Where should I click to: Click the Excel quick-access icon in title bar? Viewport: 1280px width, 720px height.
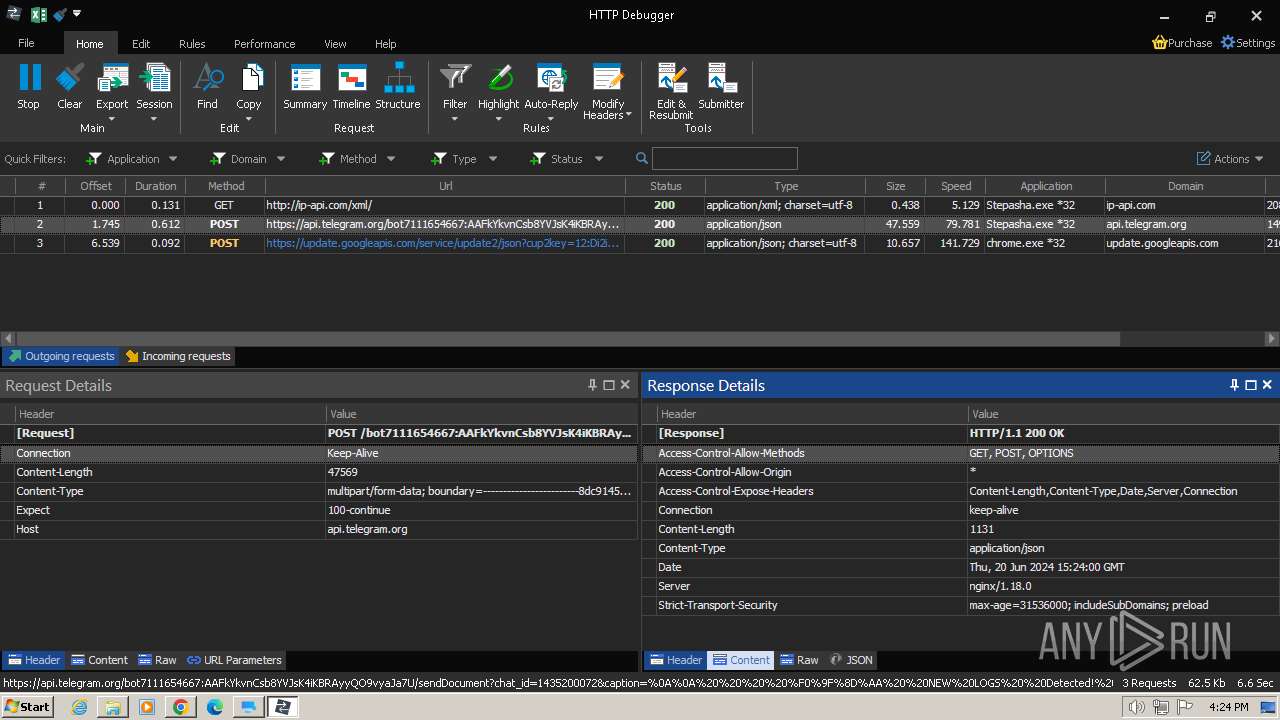point(39,14)
